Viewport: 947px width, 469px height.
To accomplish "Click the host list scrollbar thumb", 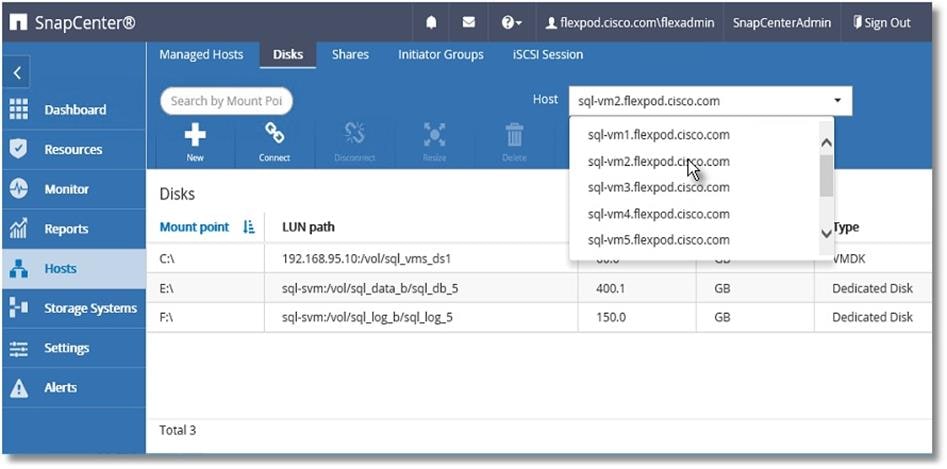I will pyautogui.click(x=827, y=175).
